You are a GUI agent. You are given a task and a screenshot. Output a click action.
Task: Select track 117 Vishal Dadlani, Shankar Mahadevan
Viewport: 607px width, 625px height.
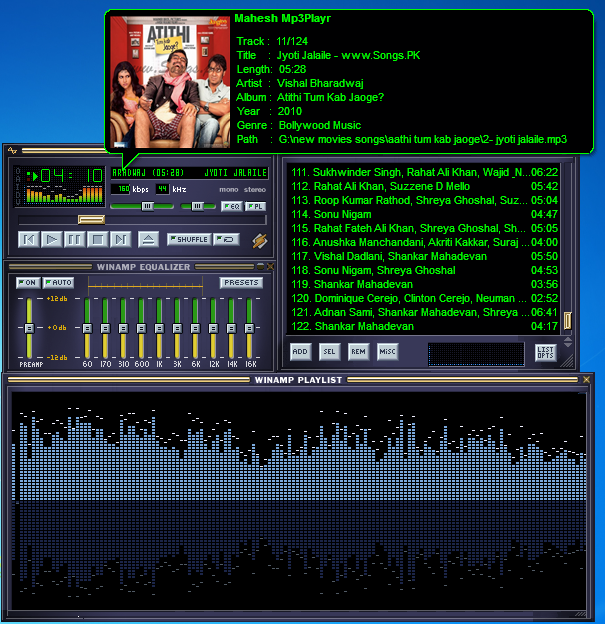[x=424, y=256]
